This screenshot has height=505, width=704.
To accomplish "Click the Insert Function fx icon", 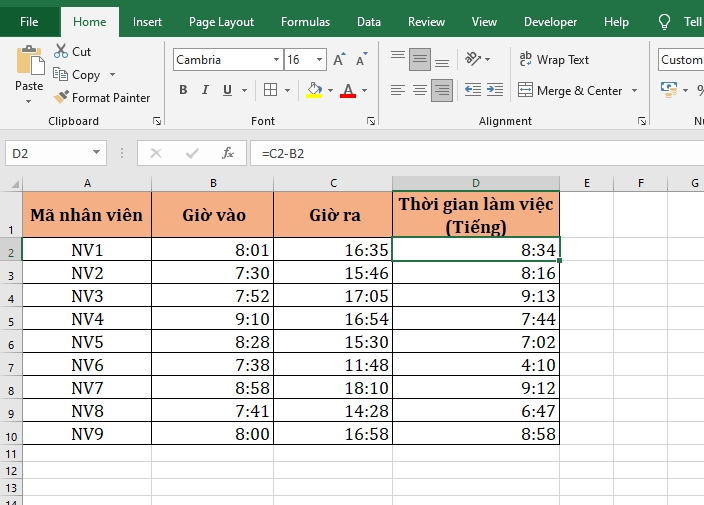I will [228, 153].
